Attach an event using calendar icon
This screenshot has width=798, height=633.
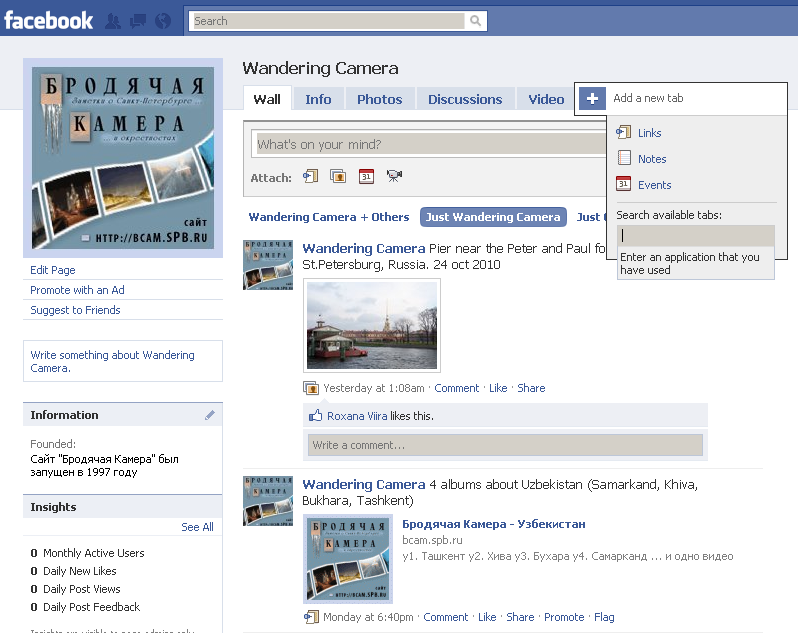(366, 176)
